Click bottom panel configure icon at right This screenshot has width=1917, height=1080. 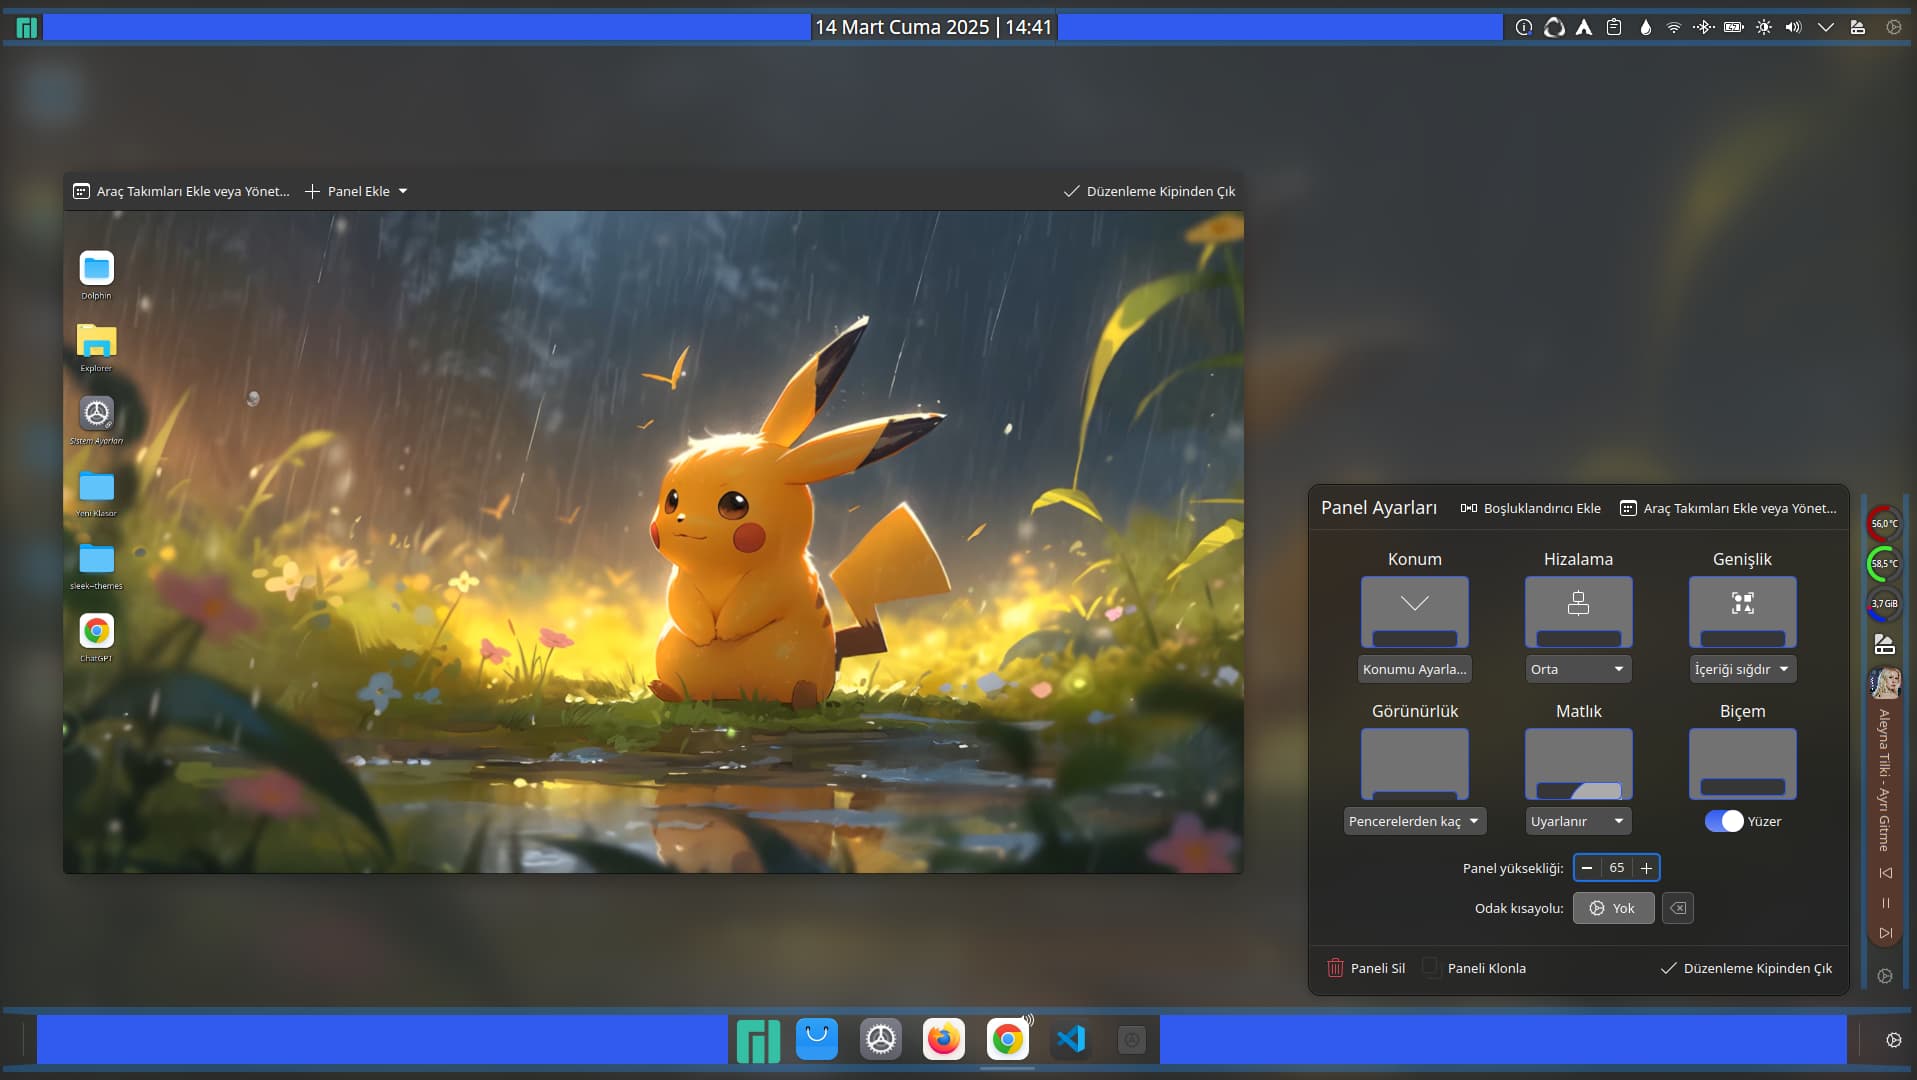click(x=1894, y=1040)
